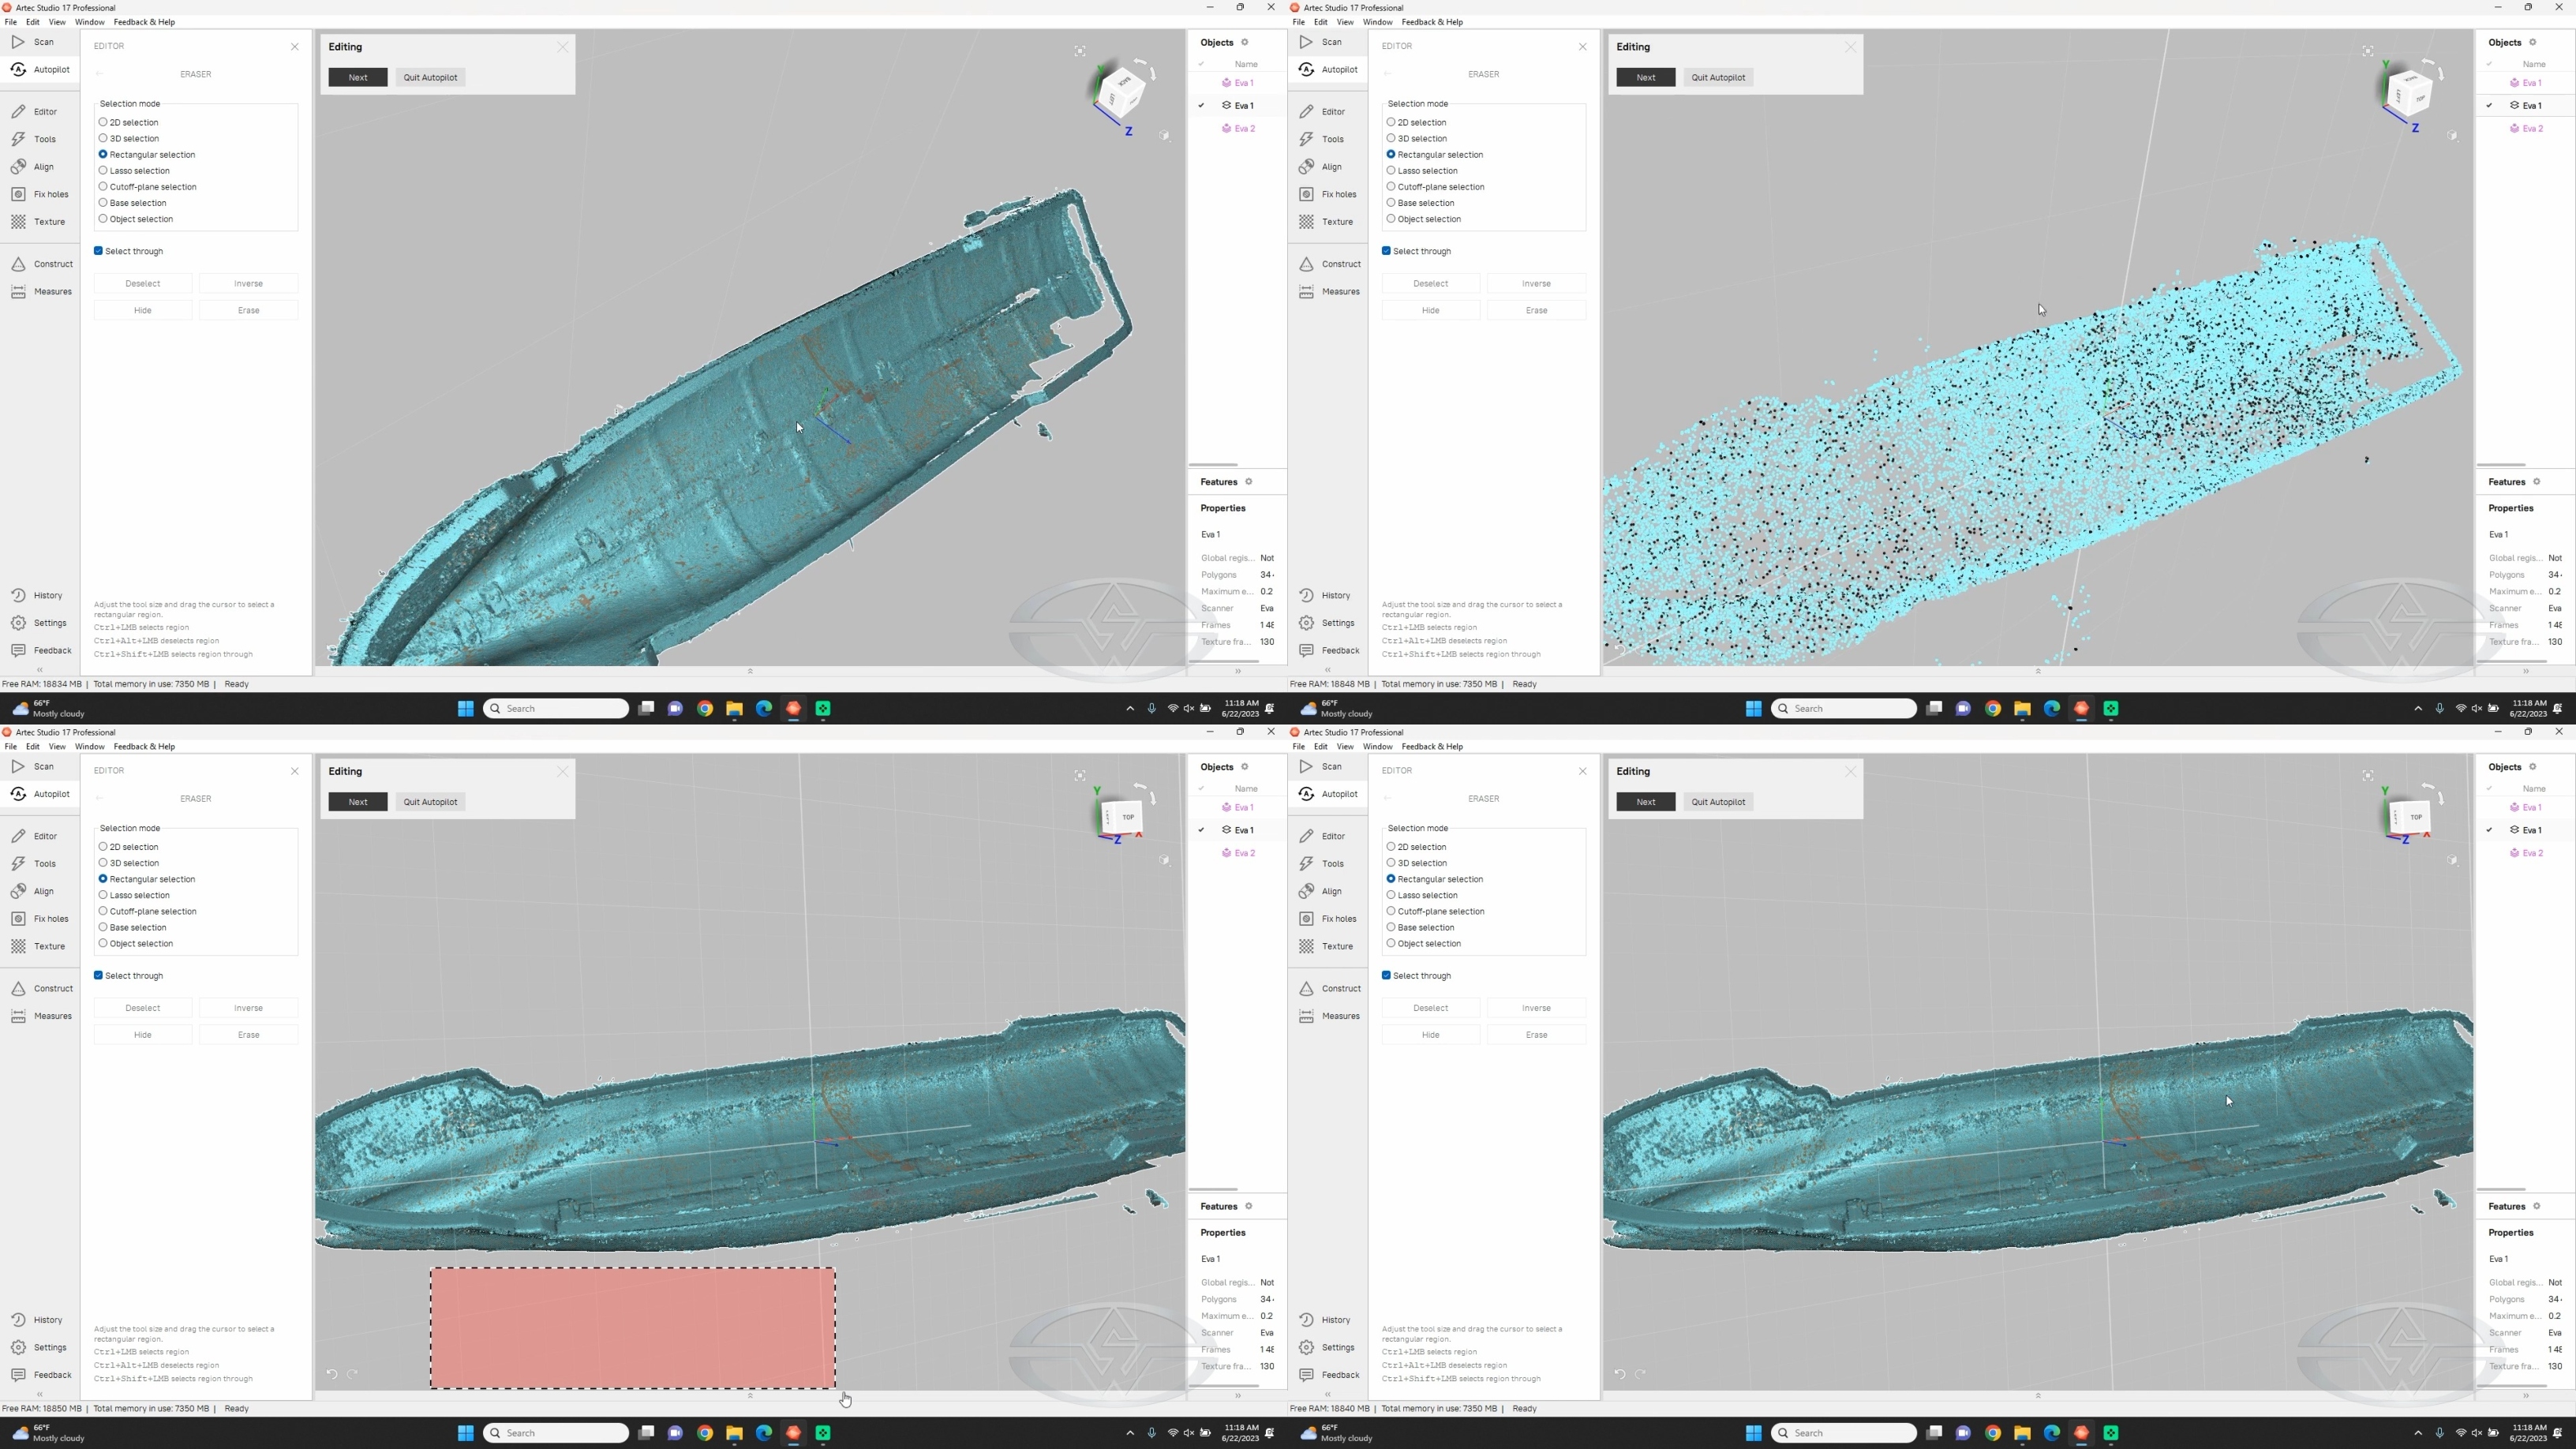Open the File menu in the top-left window
This screenshot has height=1449, width=2576.
(10, 22)
